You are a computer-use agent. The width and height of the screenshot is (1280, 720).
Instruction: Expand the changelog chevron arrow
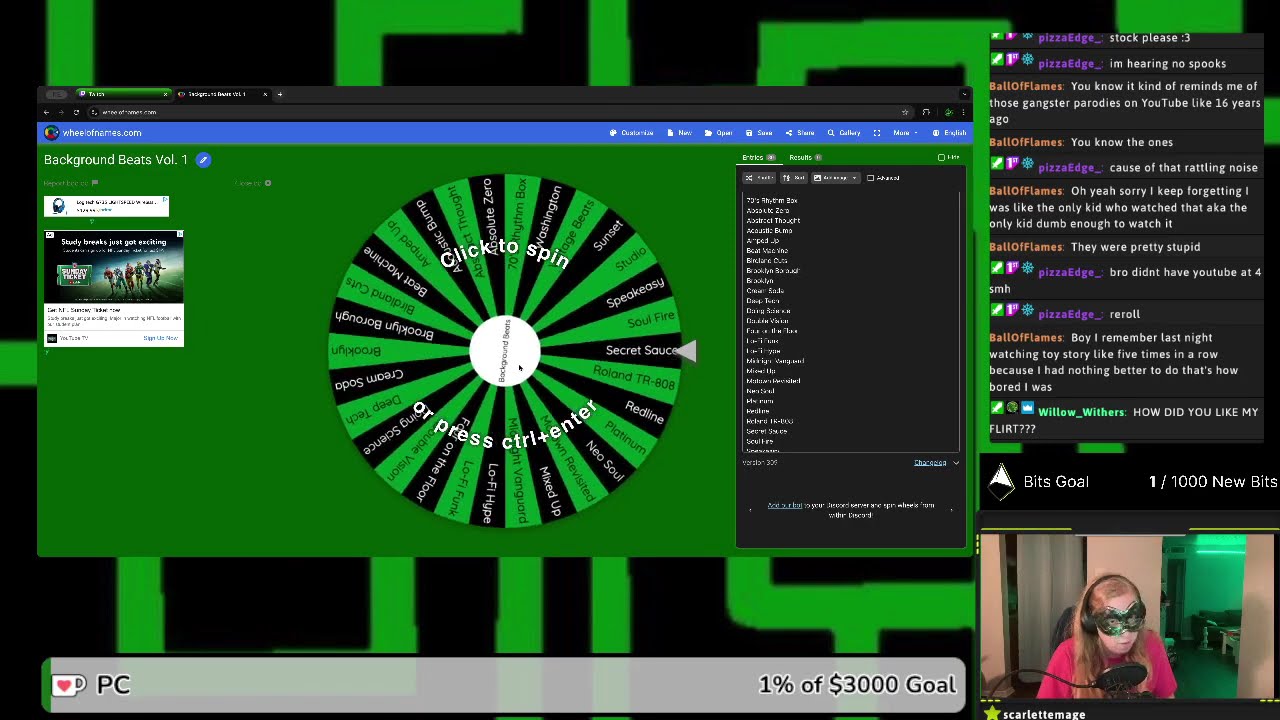956,463
